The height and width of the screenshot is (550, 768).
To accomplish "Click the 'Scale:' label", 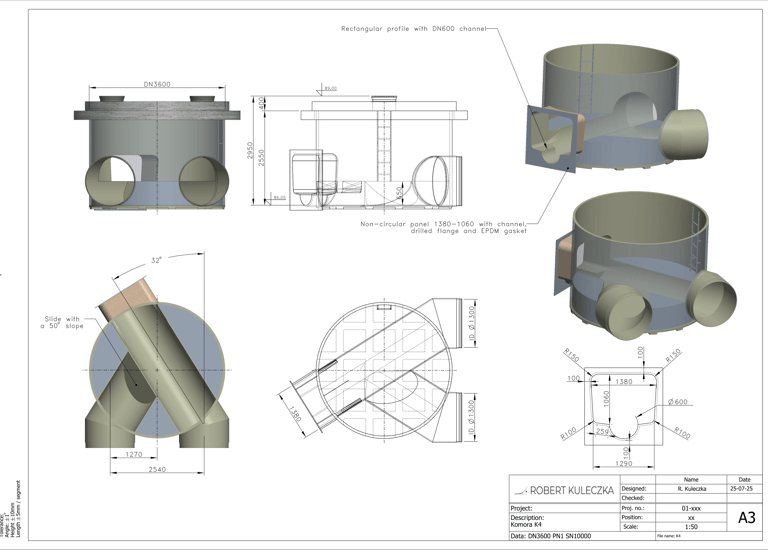I will 631,527.
